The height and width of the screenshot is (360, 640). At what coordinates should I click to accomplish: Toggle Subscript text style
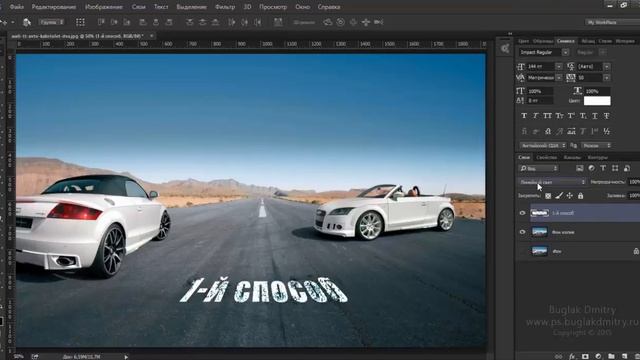coord(583,116)
